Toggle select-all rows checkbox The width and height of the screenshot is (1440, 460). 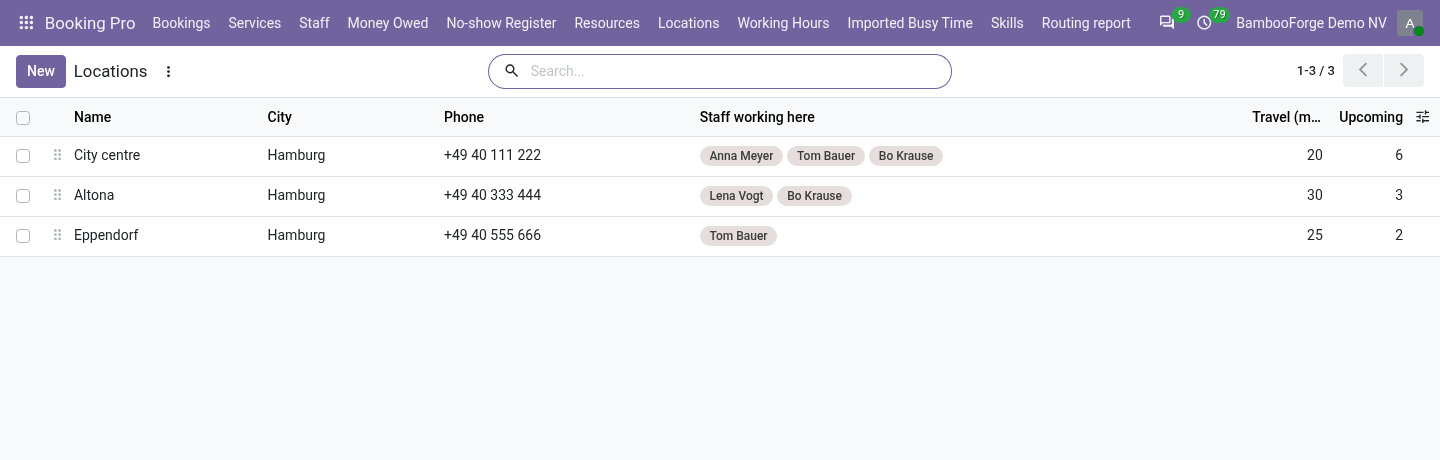point(23,118)
